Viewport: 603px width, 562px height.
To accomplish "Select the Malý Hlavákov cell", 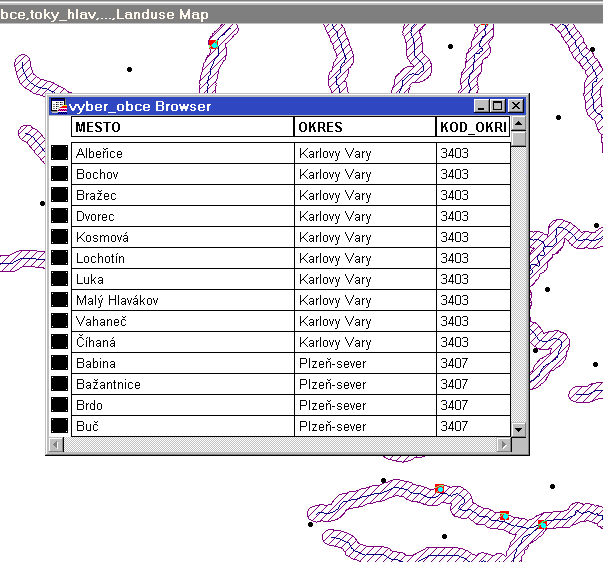I will (x=183, y=300).
